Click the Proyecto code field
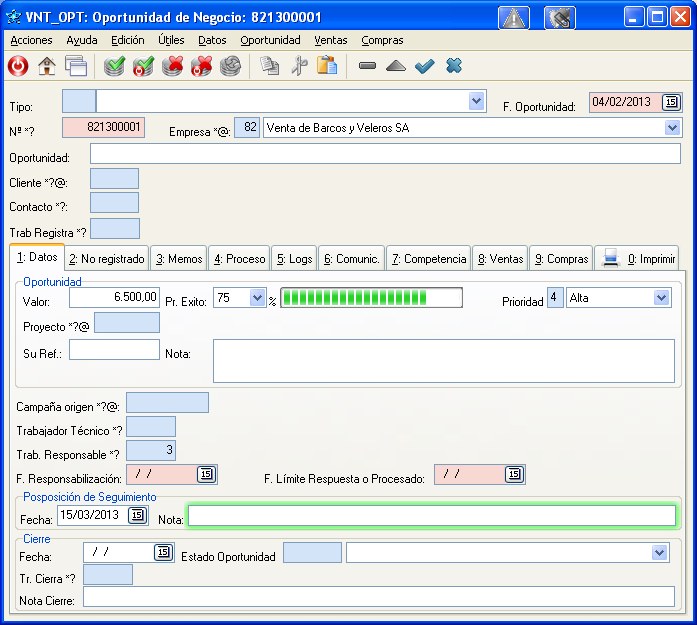 [127, 323]
